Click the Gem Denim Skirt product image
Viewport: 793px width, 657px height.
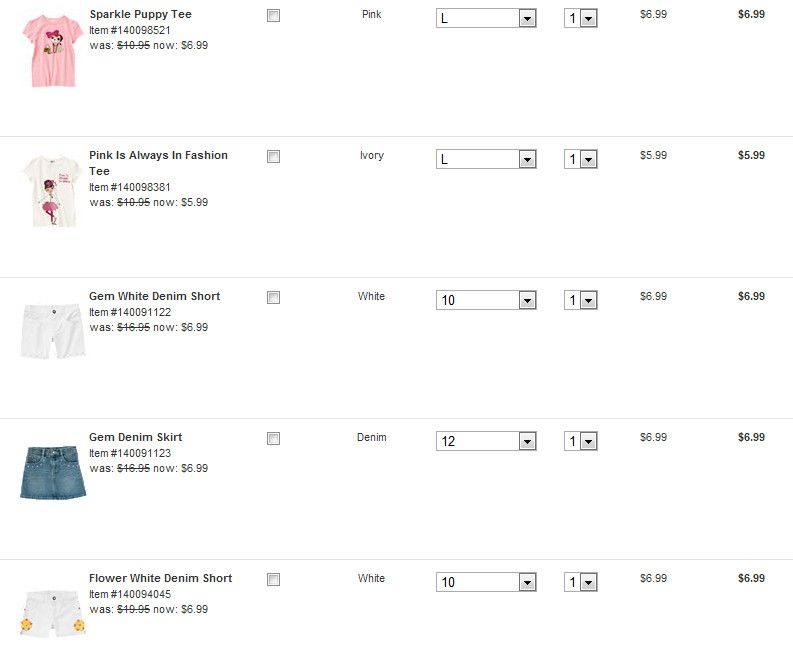tap(53, 472)
